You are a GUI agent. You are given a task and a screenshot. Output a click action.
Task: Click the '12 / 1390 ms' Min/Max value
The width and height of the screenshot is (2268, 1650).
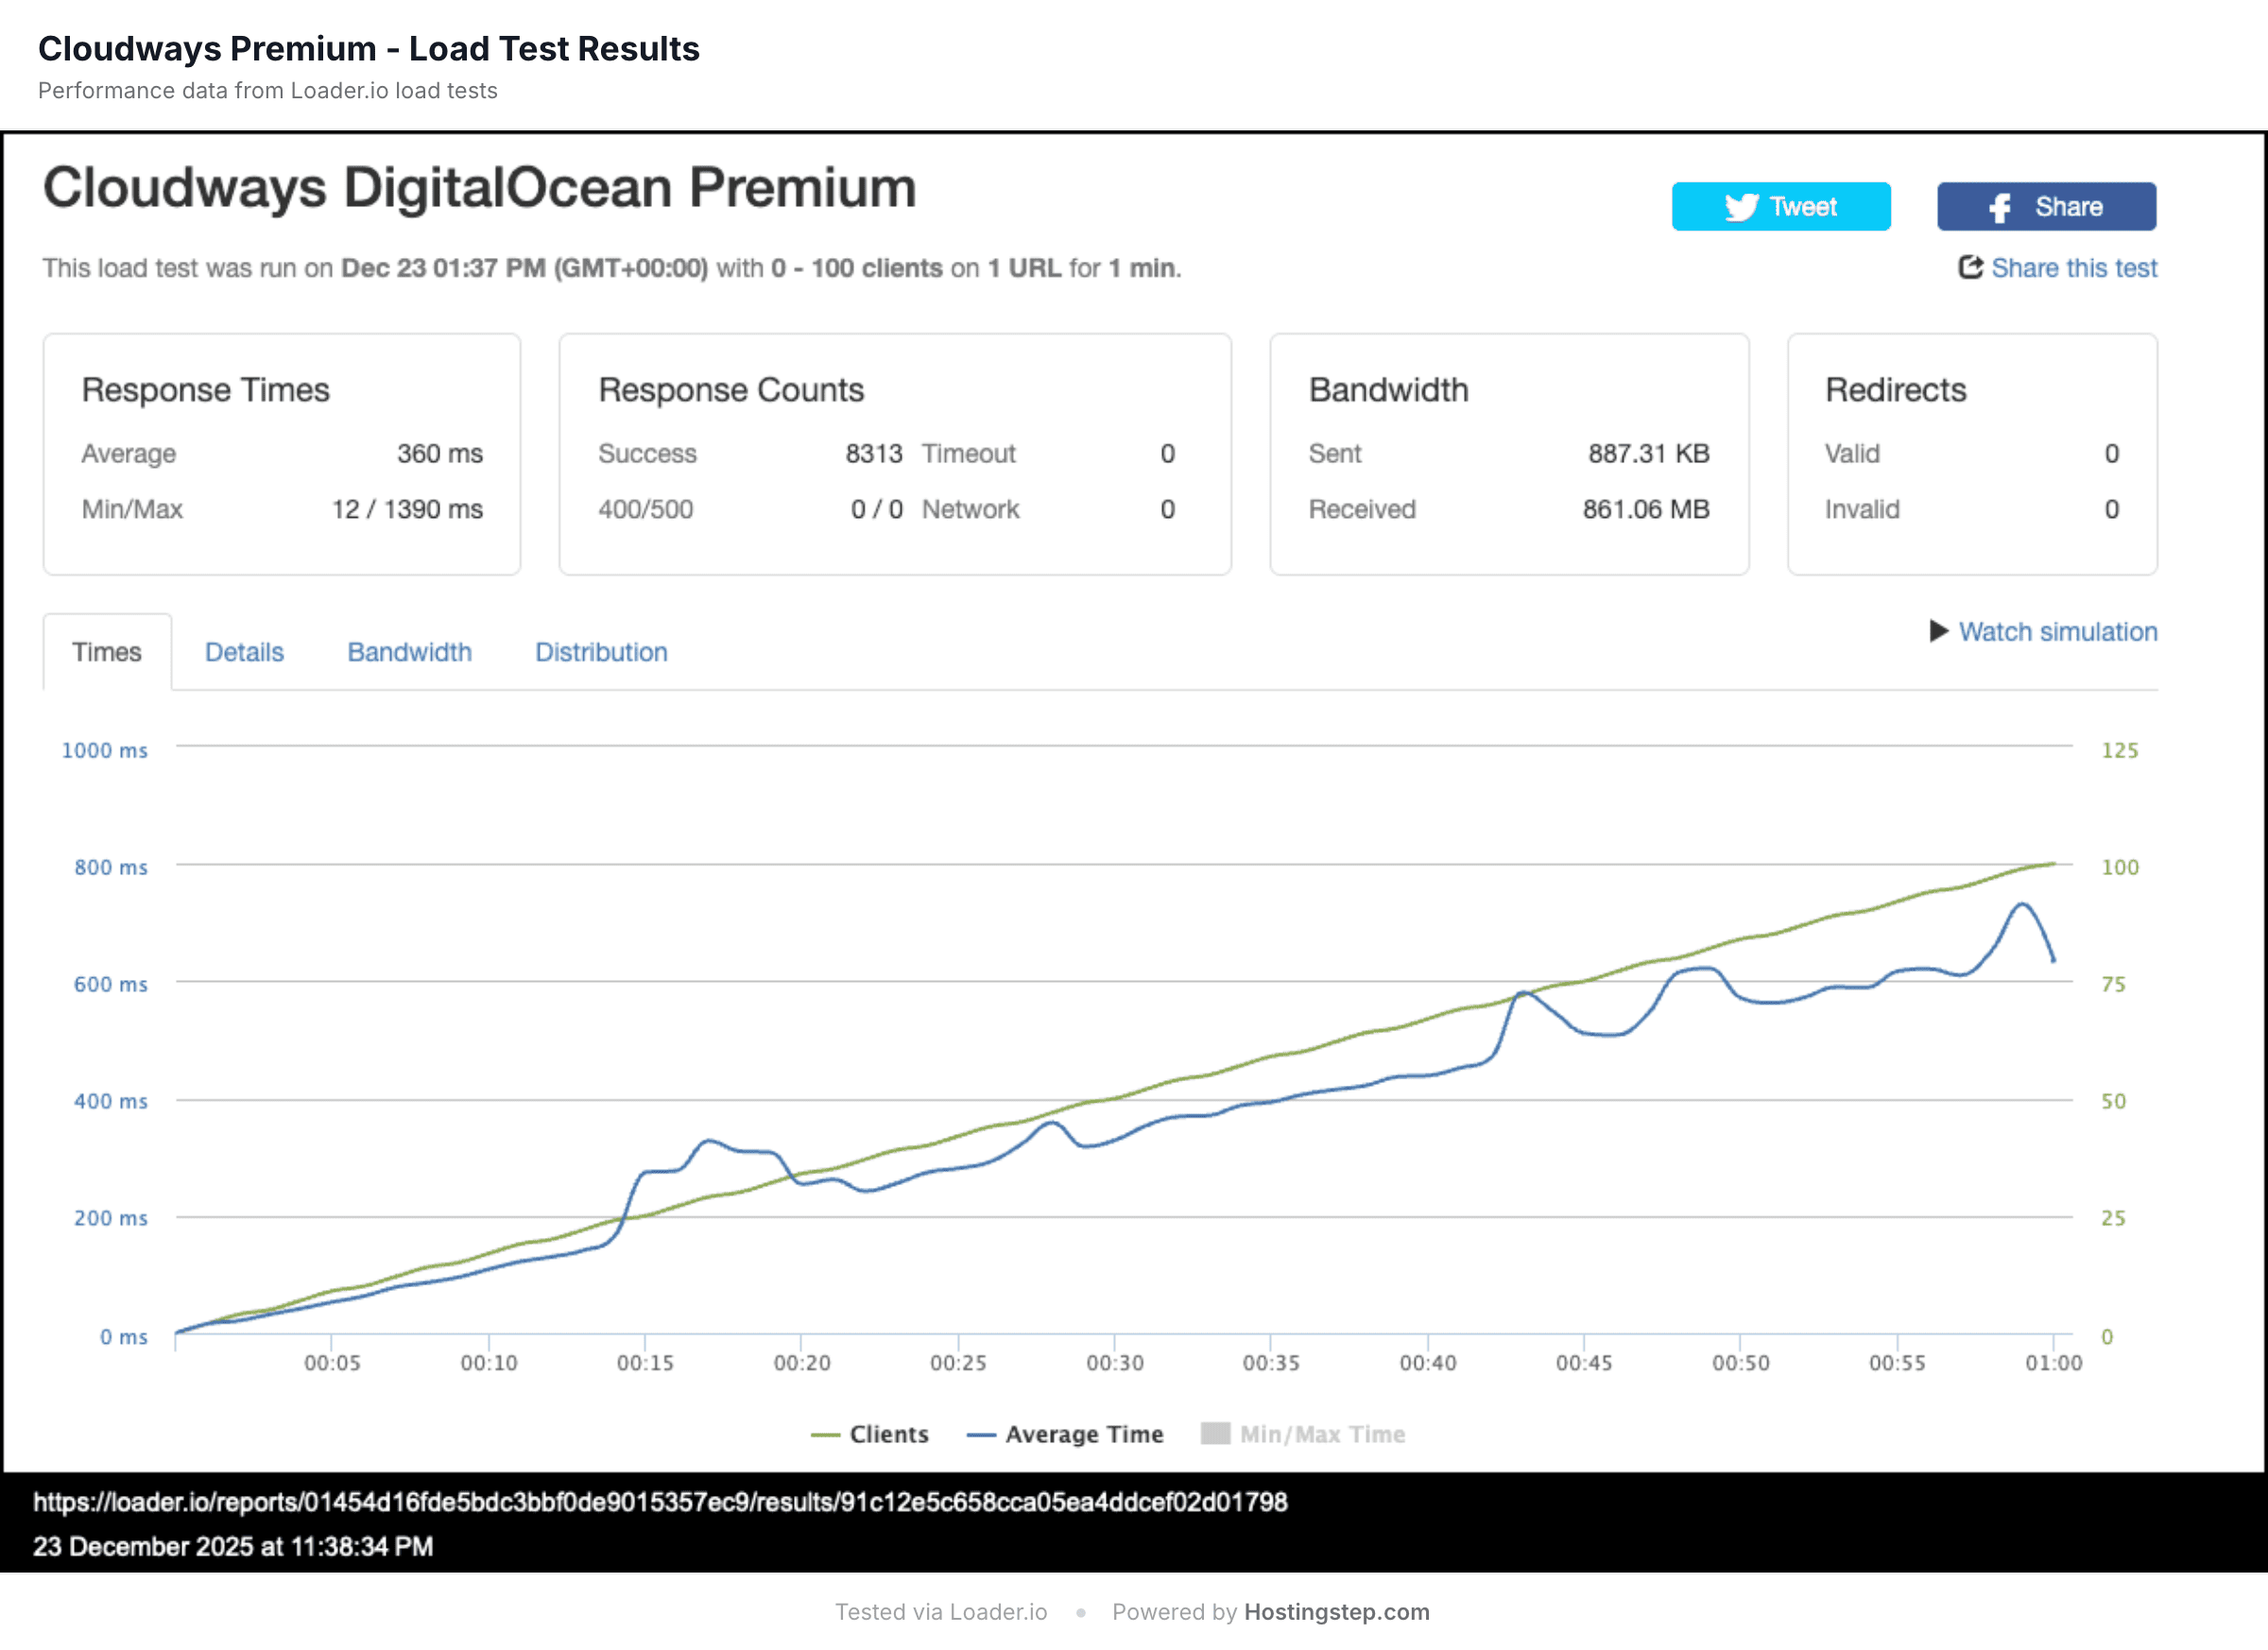(407, 510)
